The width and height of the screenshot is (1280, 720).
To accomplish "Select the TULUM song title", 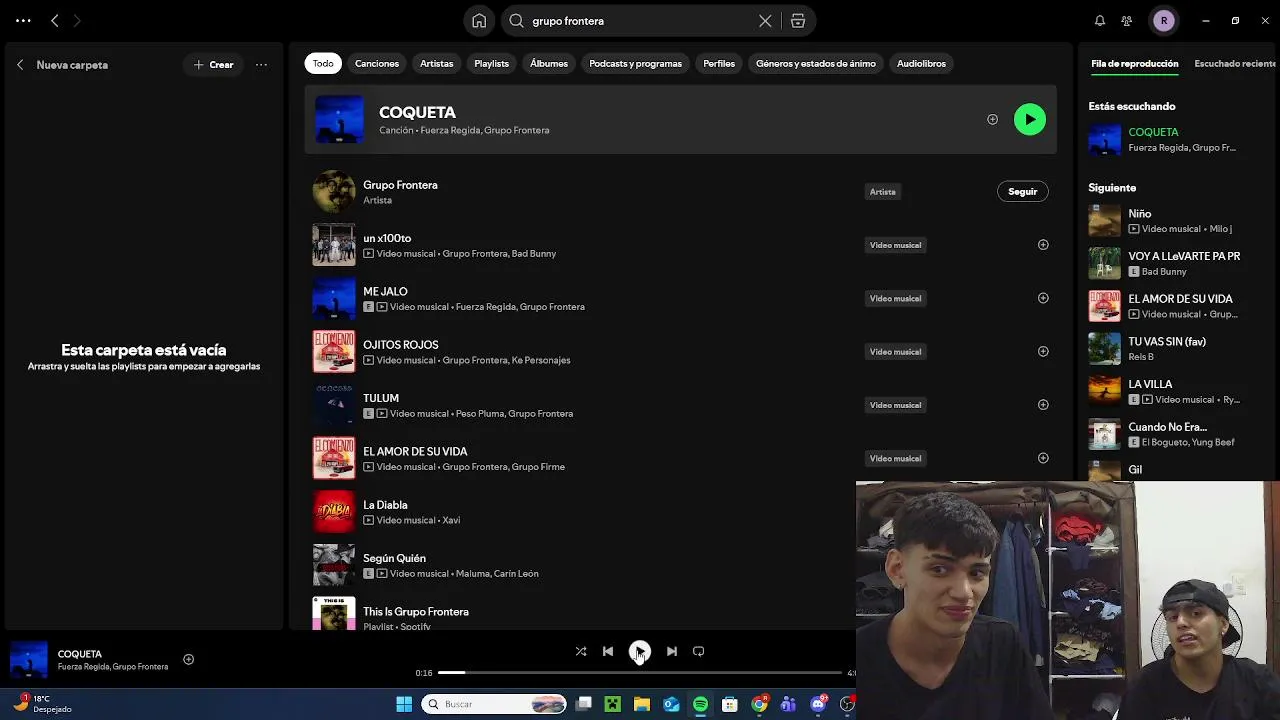I will [x=381, y=398].
